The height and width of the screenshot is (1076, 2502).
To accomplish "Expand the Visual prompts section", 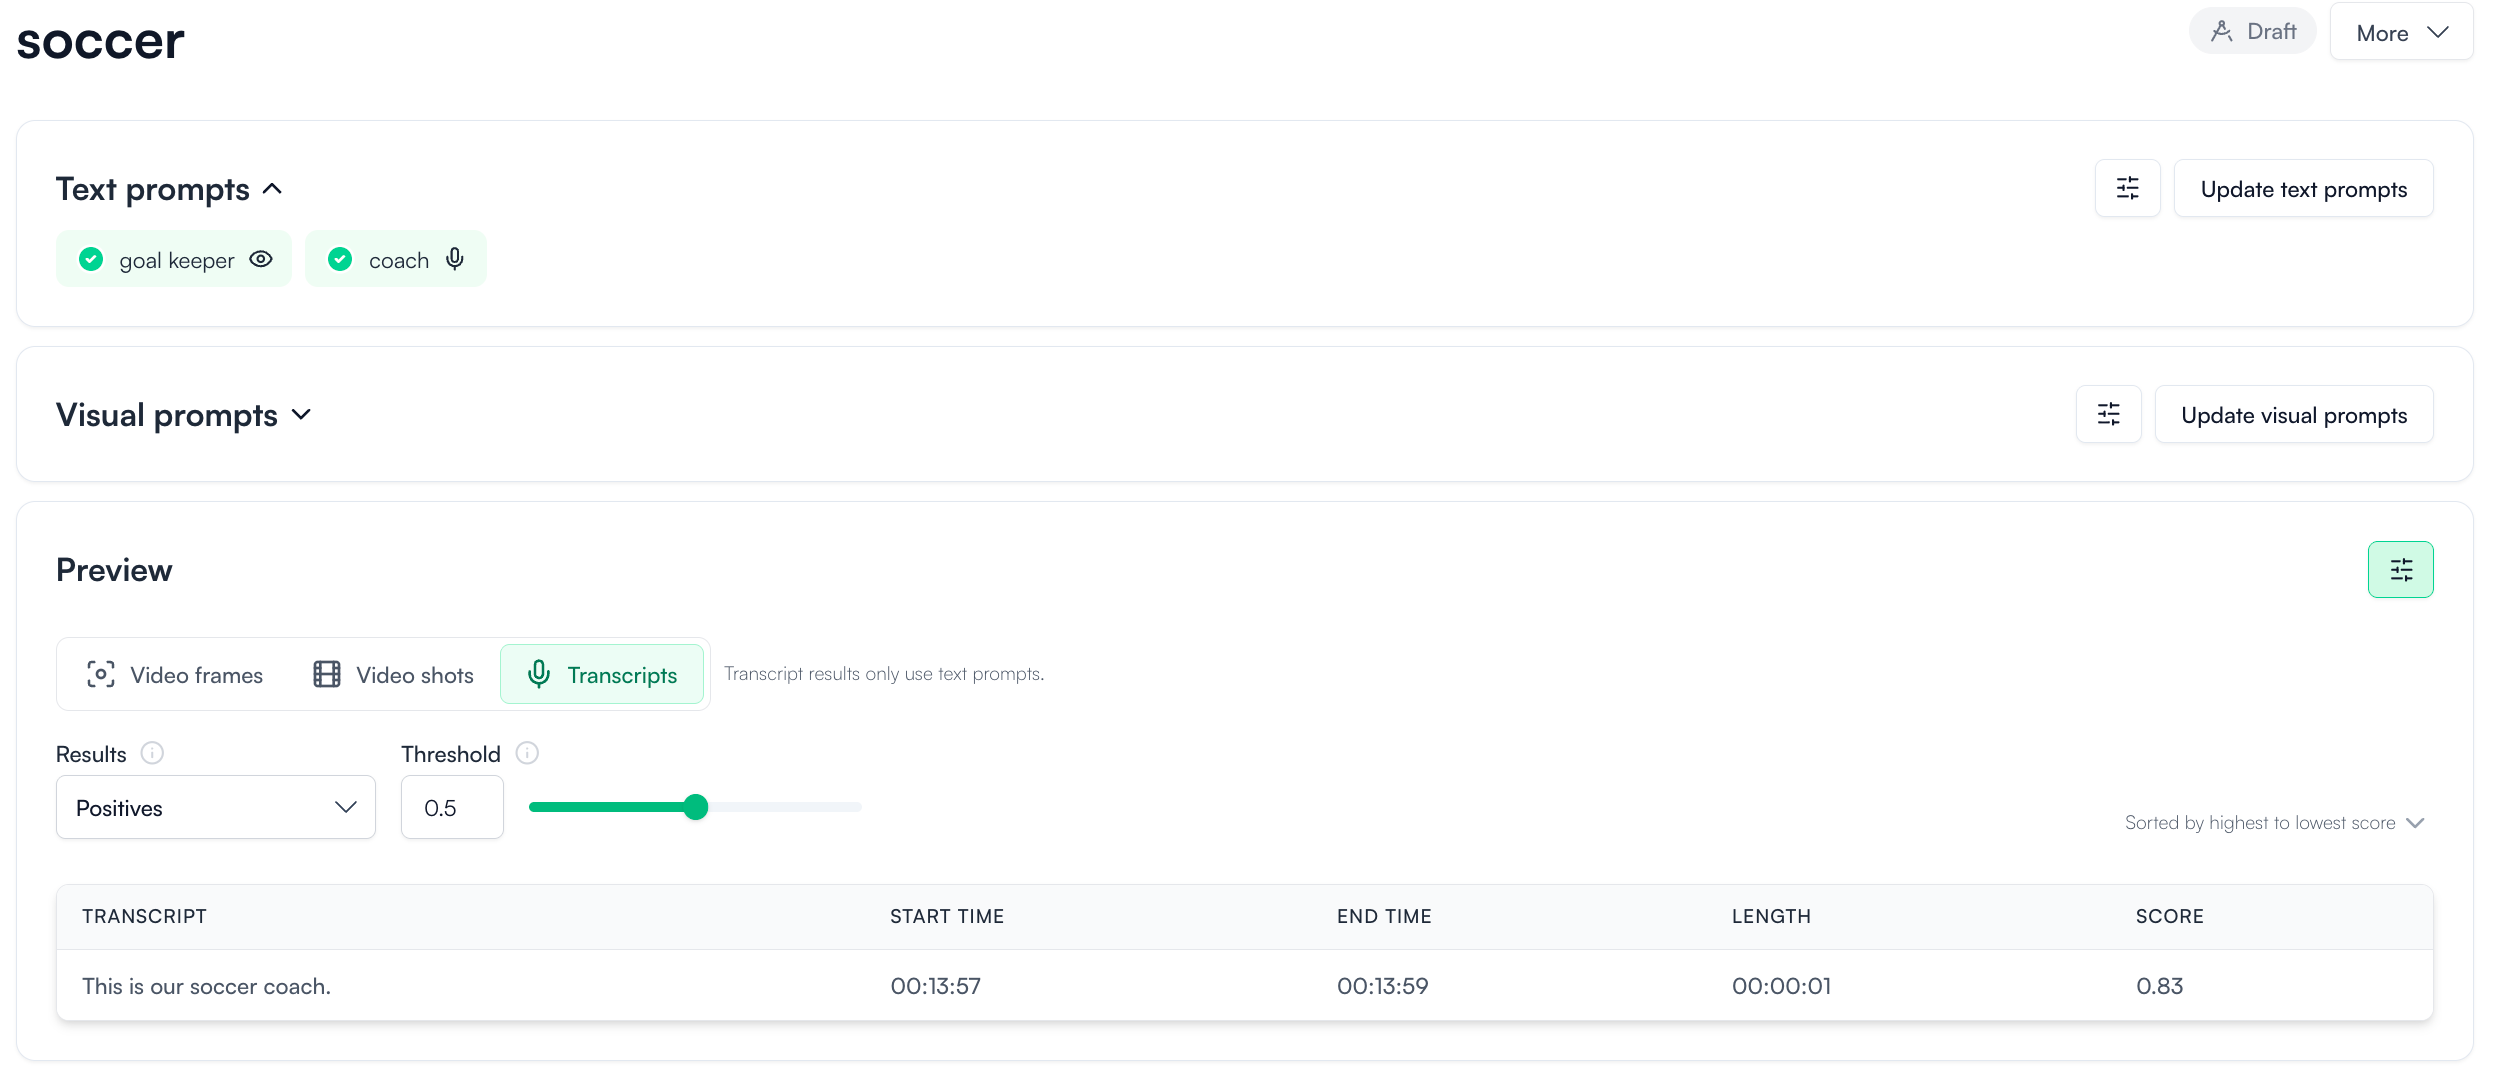I will (301, 415).
